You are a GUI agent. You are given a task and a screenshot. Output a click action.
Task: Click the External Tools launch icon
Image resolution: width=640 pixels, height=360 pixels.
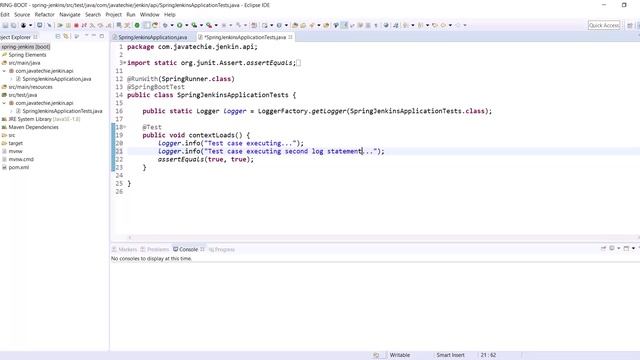[x=209, y=25]
